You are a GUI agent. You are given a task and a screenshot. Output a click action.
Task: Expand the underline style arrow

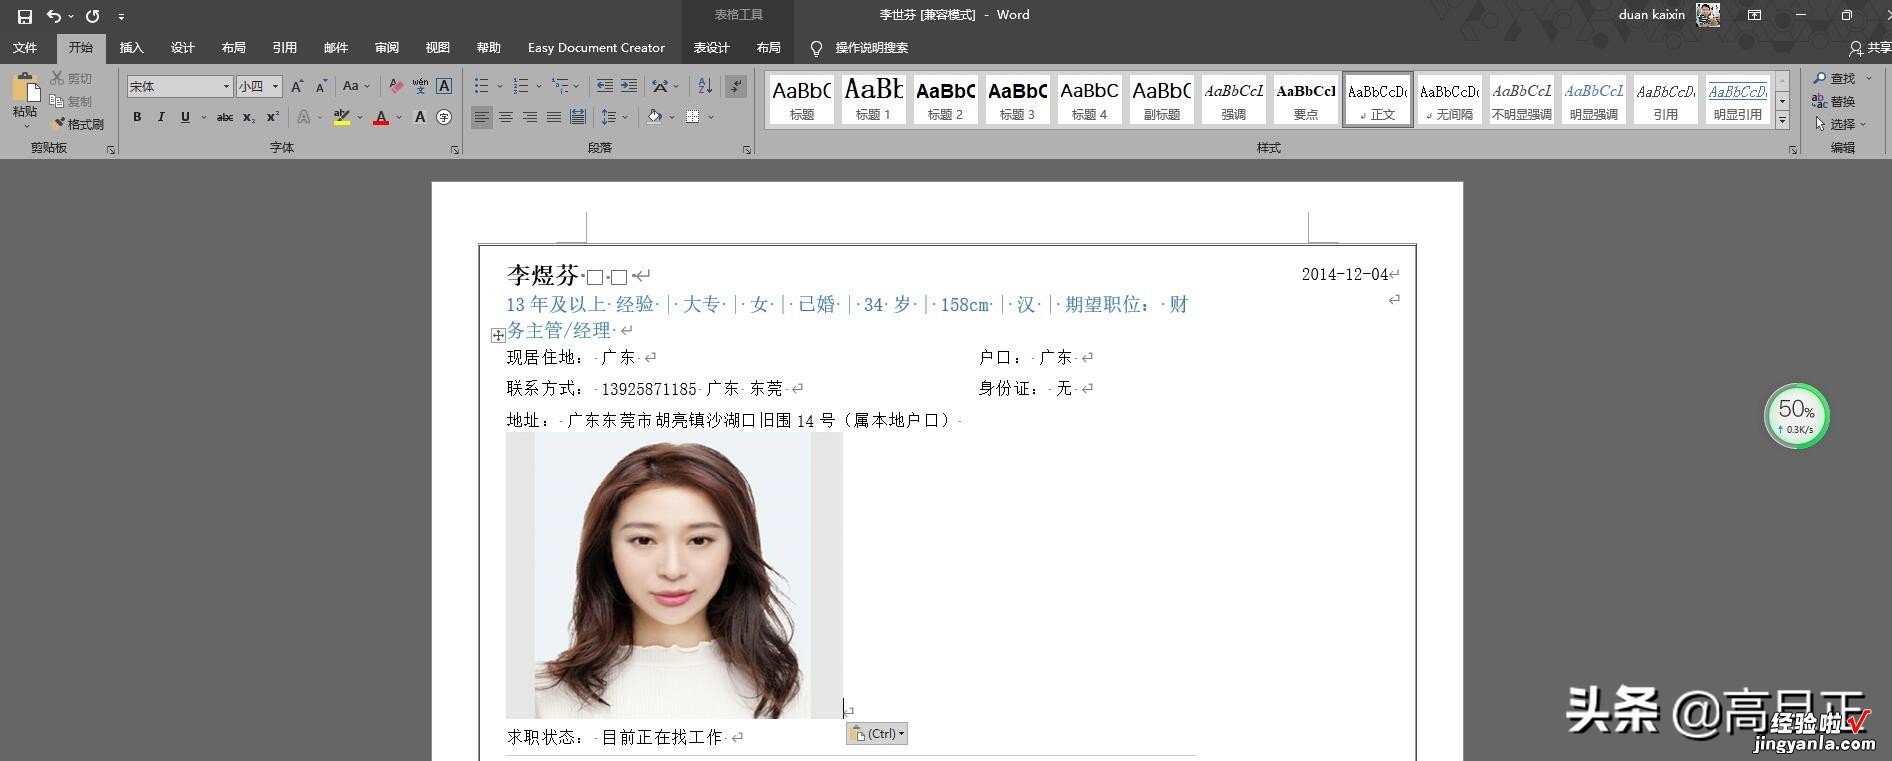[203, 117]
